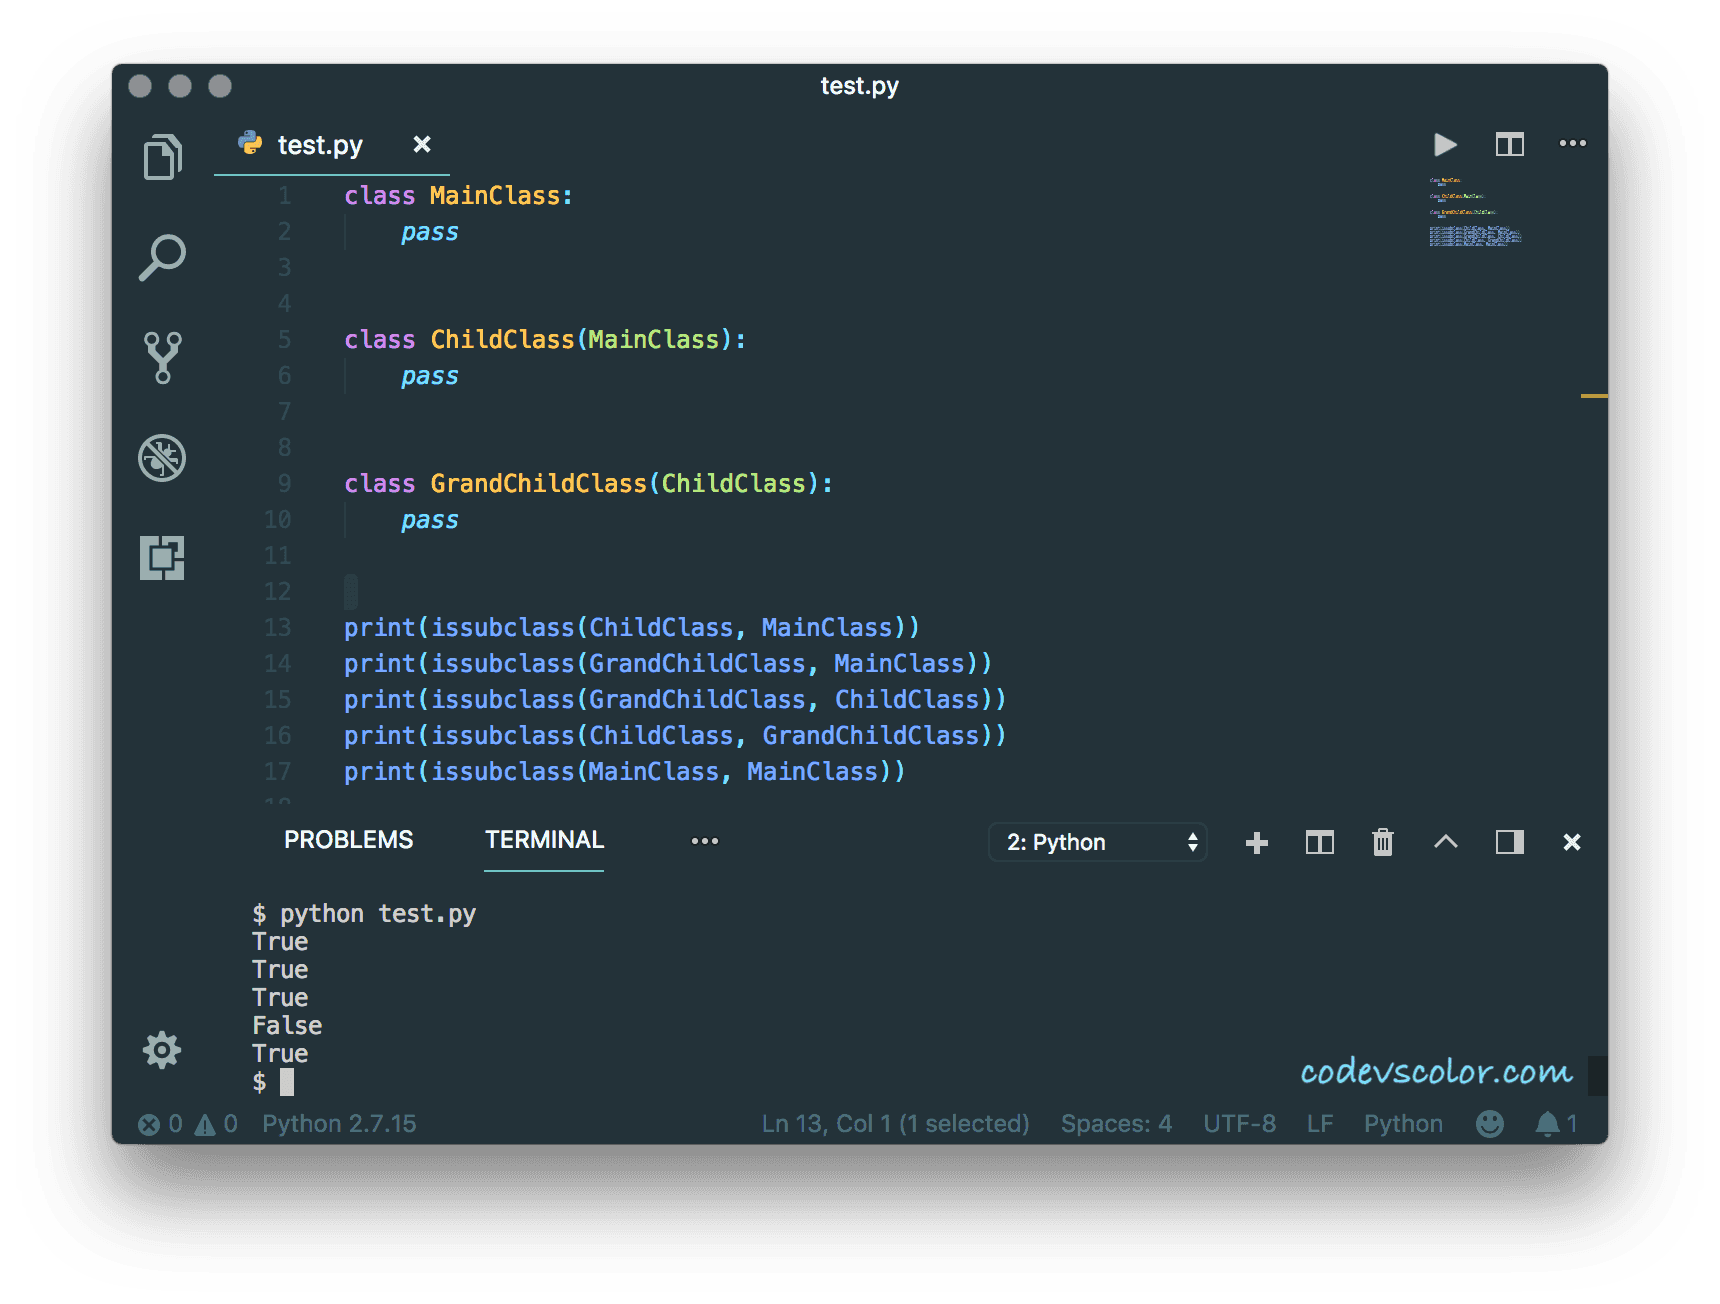Split the editor to the right
Screen dimensions: 1720x1304
[1510, 144]
